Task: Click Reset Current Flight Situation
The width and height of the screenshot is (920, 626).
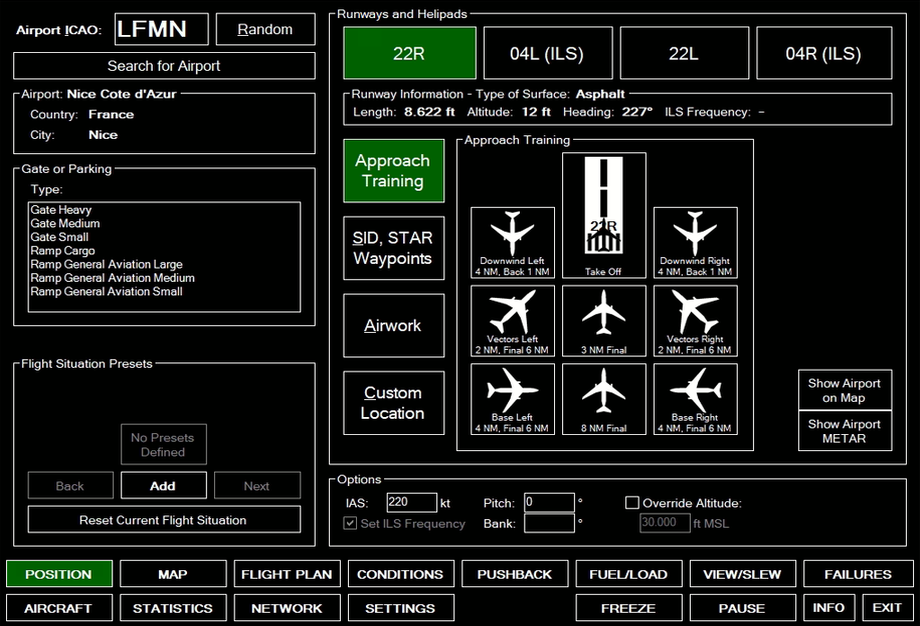Action: point(164,519)
